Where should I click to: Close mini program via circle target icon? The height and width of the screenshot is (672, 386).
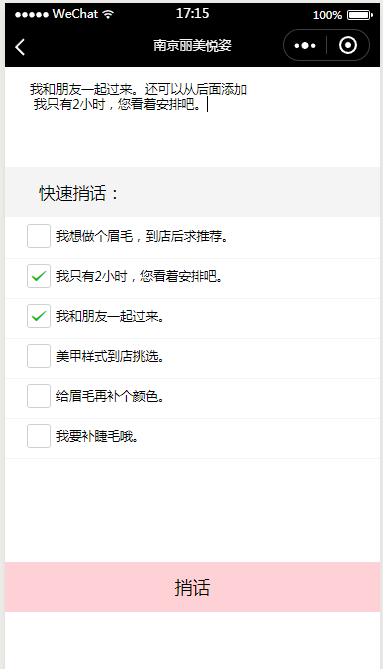click(347, 45)
